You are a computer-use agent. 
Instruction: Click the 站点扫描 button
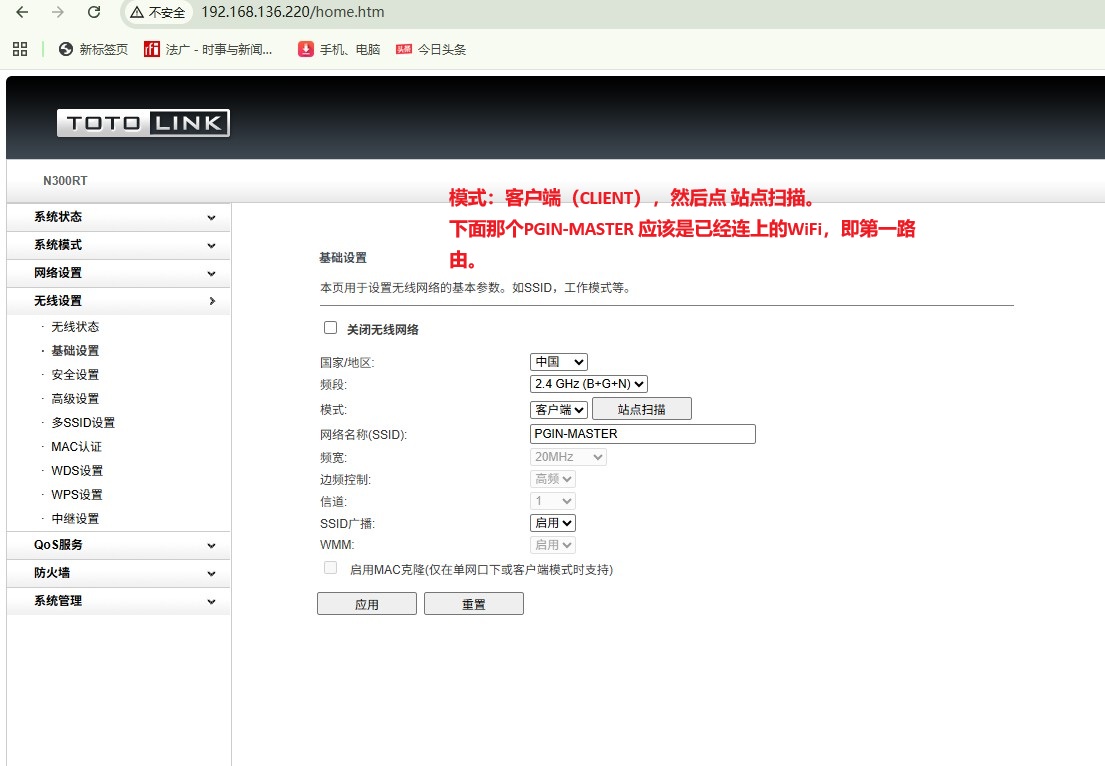(x=641, y=409)
